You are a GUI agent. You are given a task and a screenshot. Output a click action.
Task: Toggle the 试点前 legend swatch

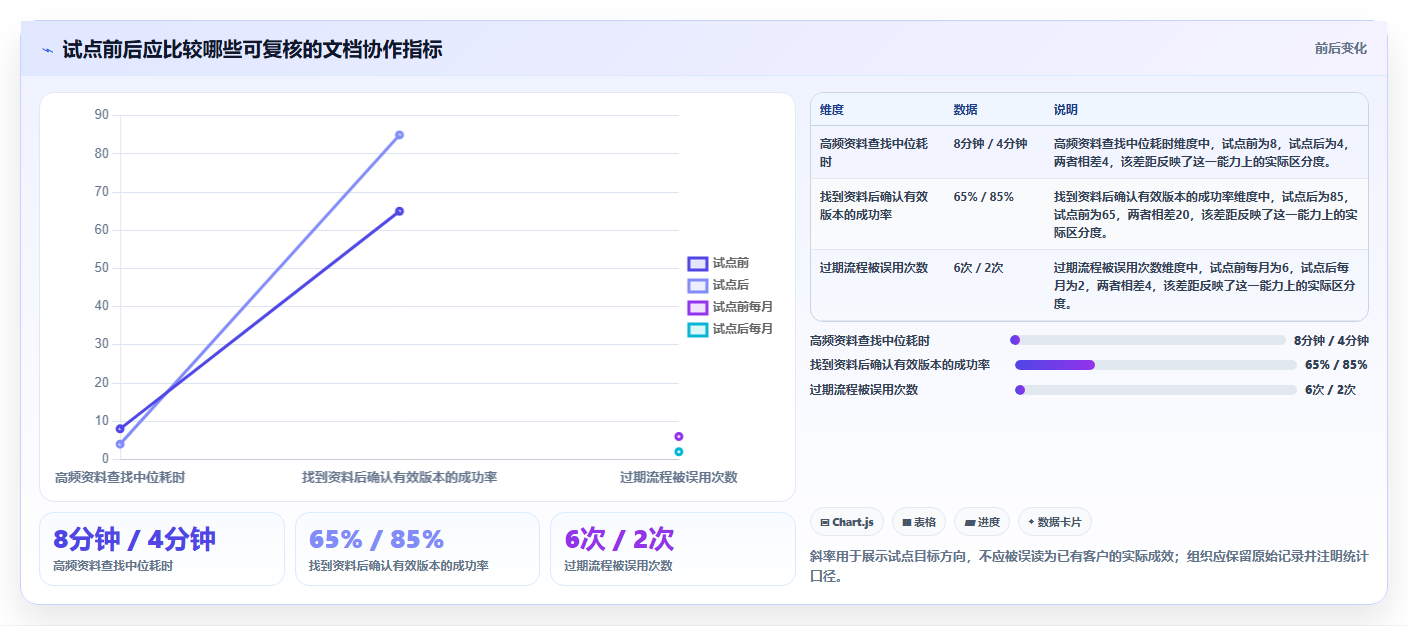698,263
